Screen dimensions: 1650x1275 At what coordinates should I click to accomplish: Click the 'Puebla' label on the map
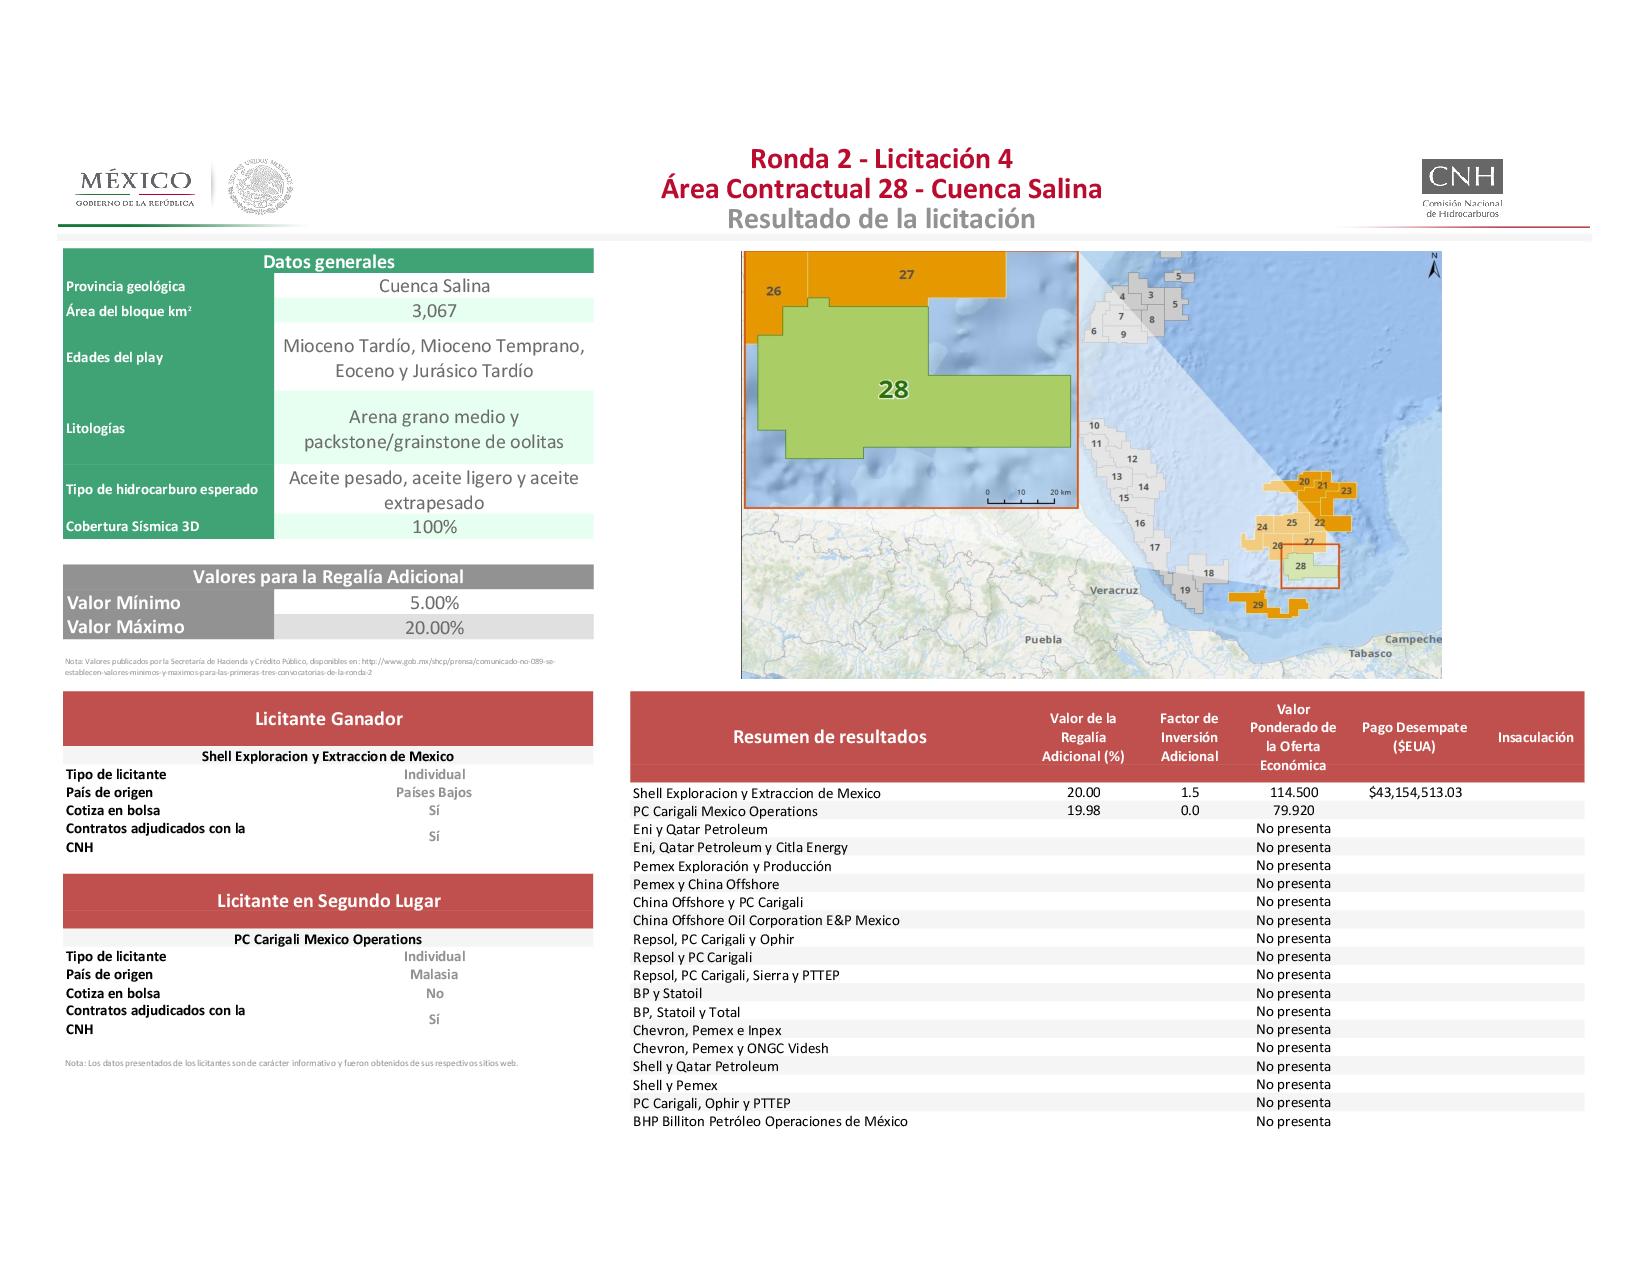tap(1043, 639)
